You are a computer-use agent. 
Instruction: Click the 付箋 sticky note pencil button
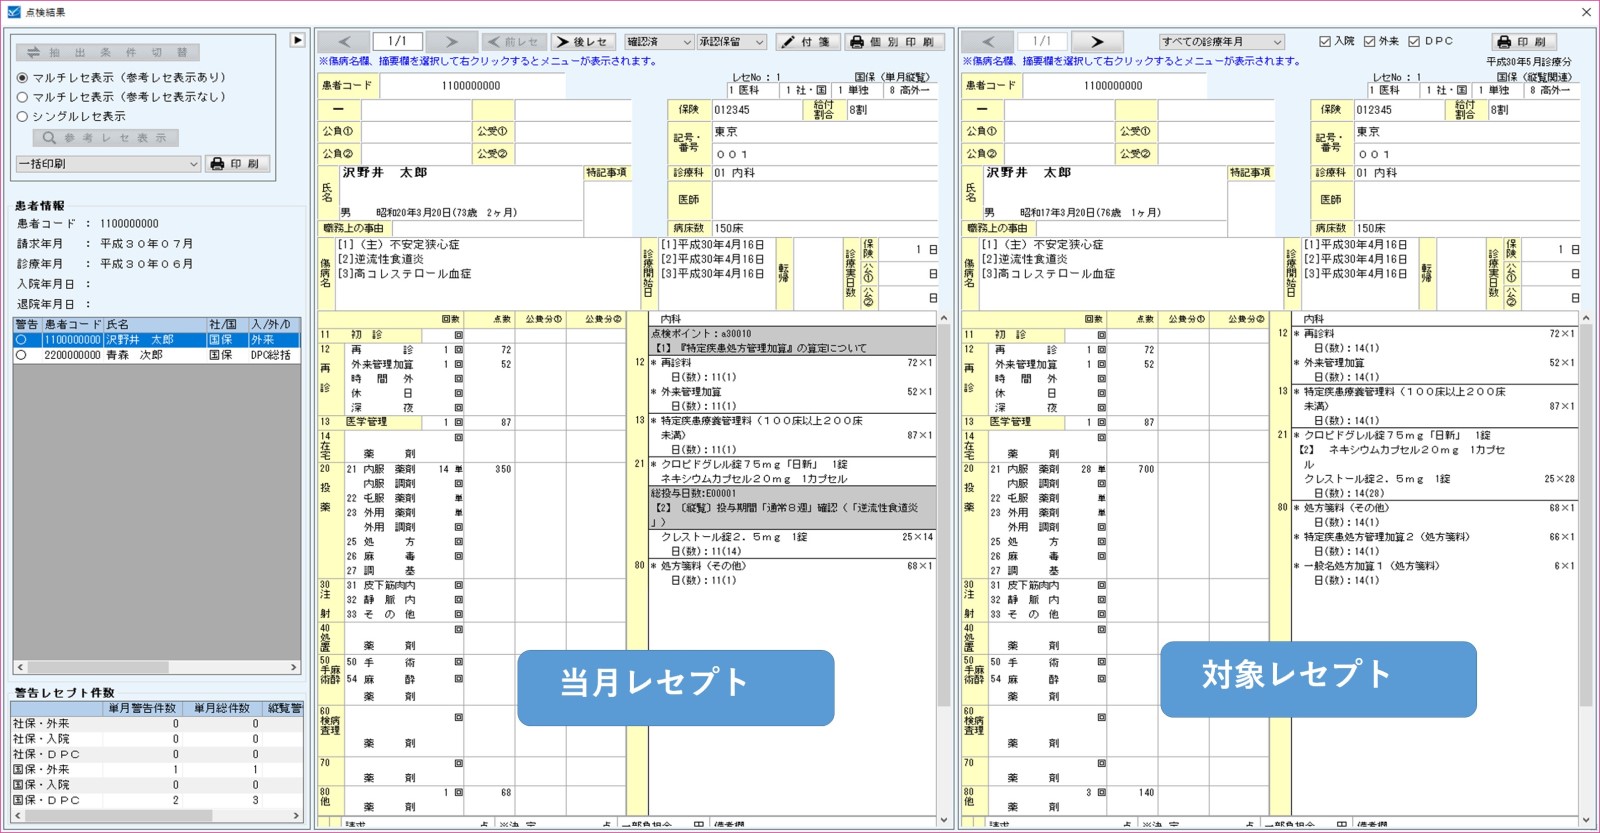tap(806, 42)
